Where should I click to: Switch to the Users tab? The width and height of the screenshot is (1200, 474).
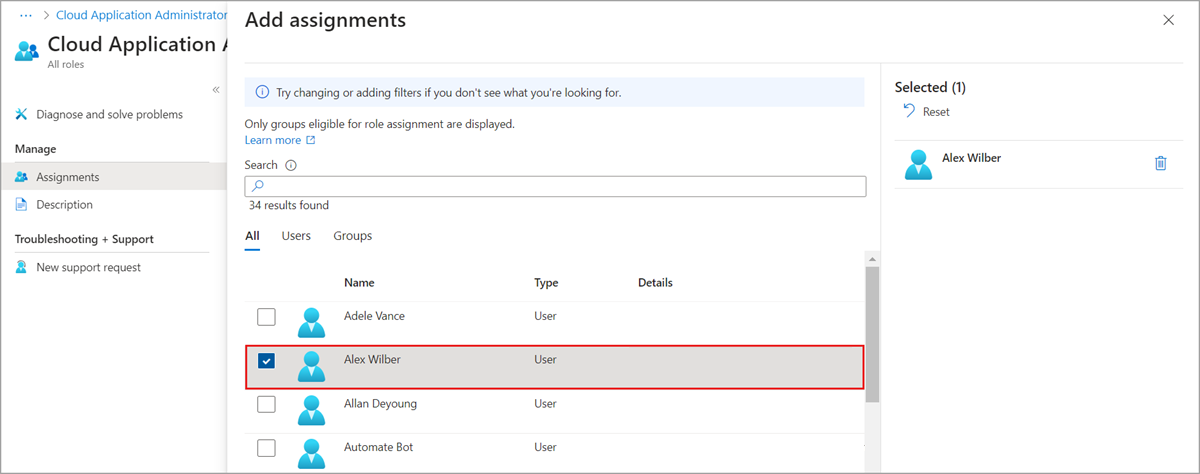(296, 236)
